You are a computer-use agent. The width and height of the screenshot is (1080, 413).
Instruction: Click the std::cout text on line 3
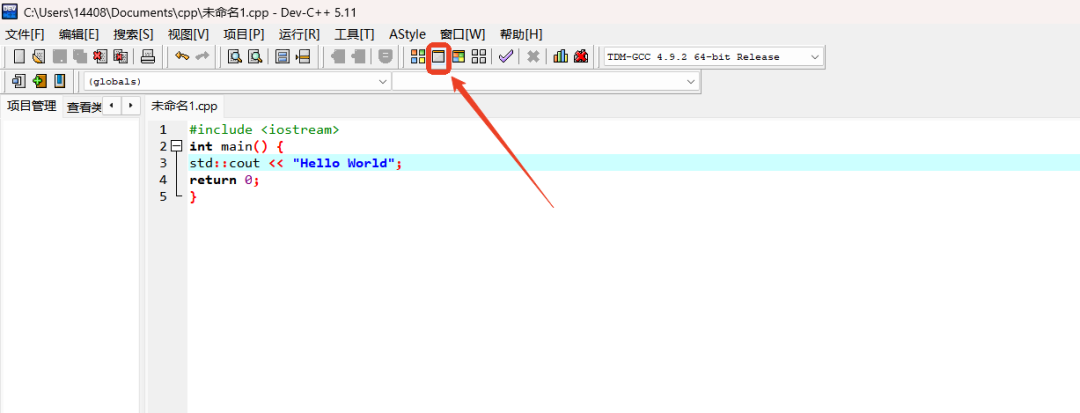[225, 163]
